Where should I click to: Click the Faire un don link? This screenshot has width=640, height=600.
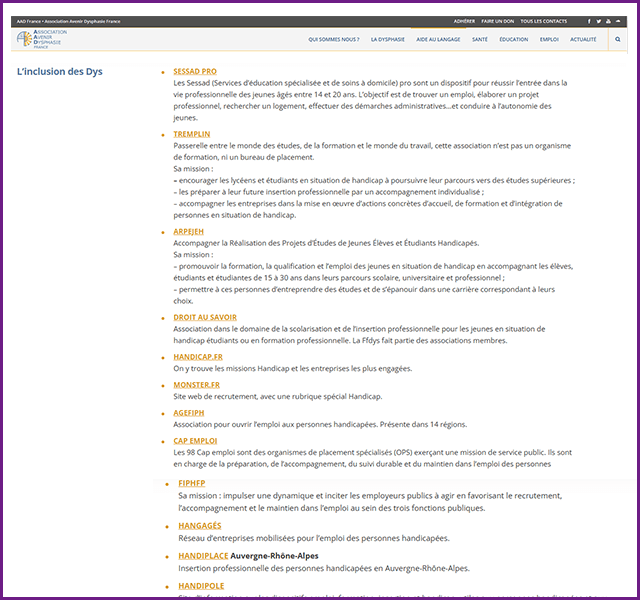tap(498, 21)
